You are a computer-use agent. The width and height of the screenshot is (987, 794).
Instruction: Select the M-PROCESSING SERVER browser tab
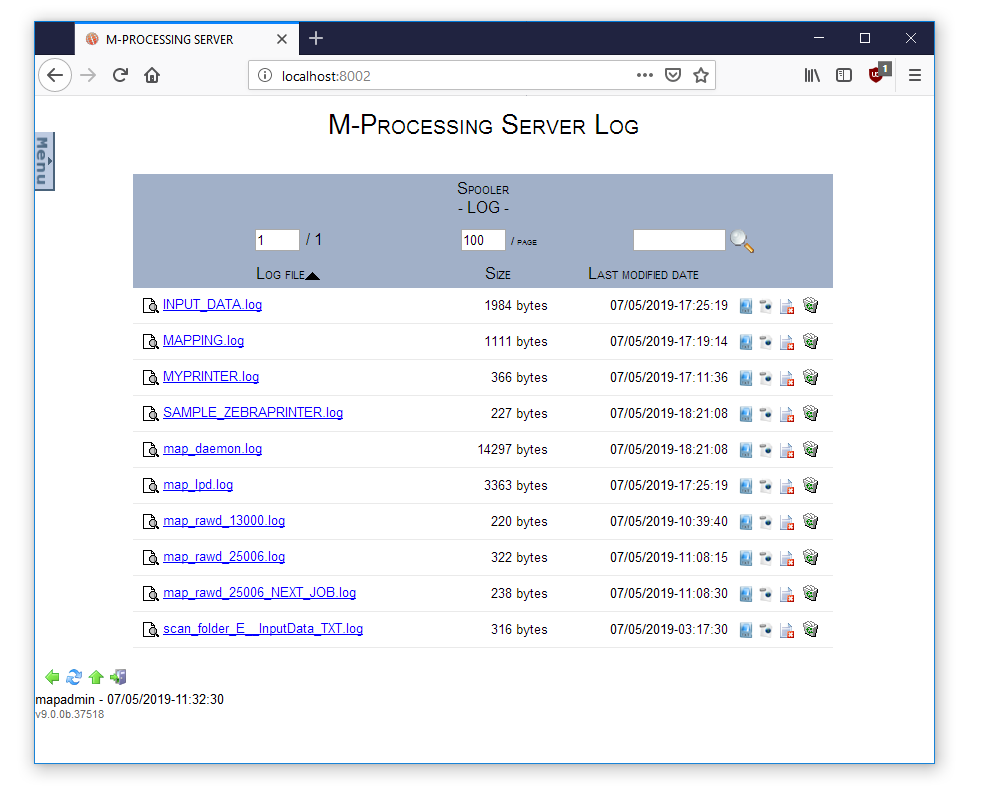pyautogui.click(x=170, y=39)
